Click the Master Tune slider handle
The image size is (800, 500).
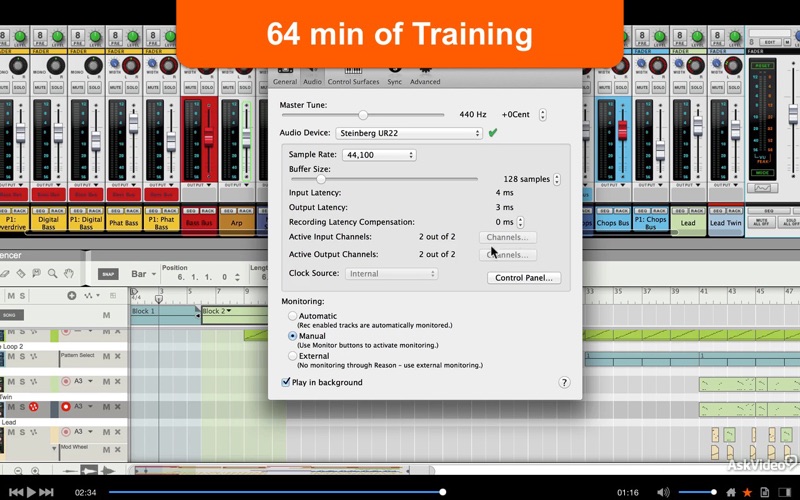363,115
